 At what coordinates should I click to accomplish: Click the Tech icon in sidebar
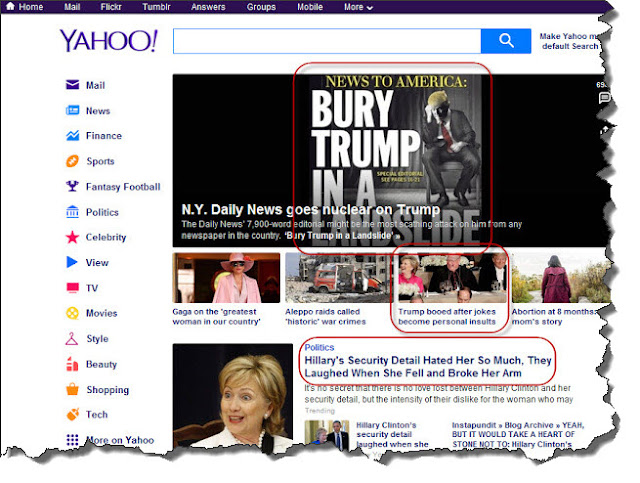tap(72, 414)
